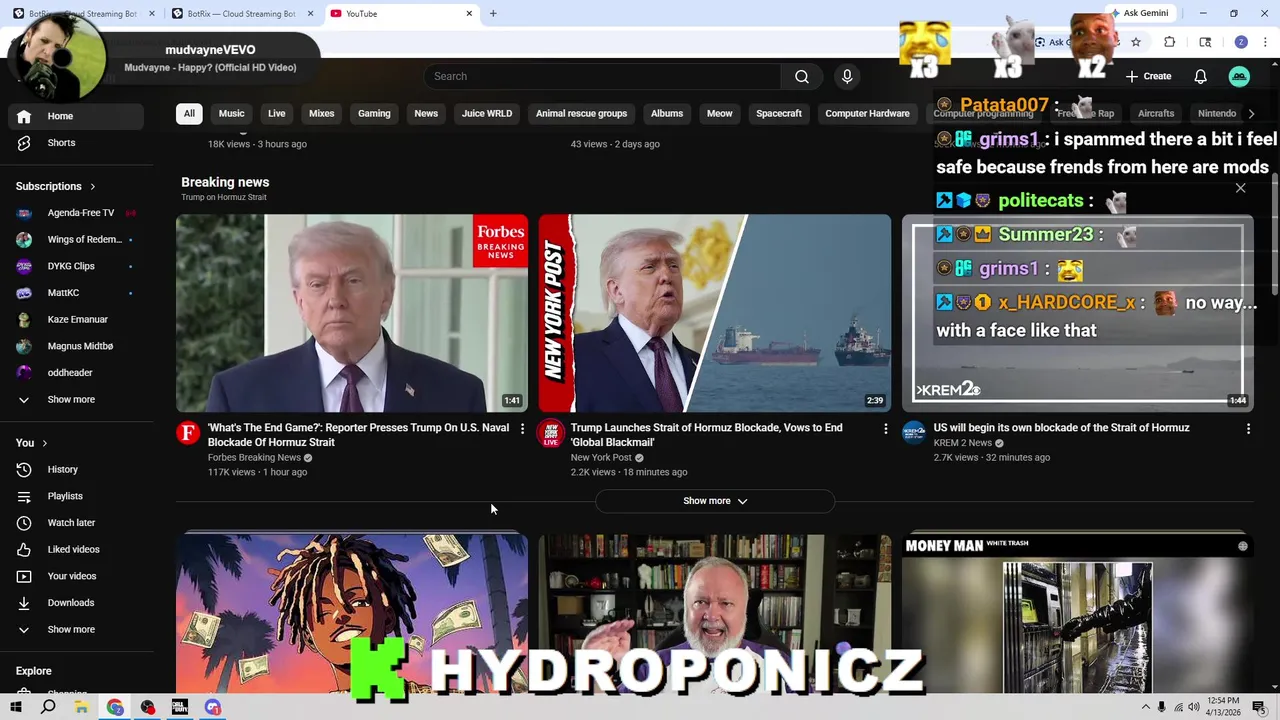Show hidden system tray icons
The image size is (1280, 720).
point(1145,707)
